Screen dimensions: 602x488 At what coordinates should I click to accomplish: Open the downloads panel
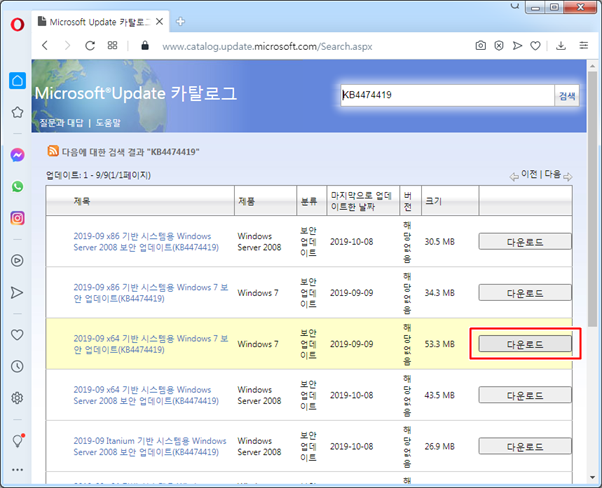point(561,46)
